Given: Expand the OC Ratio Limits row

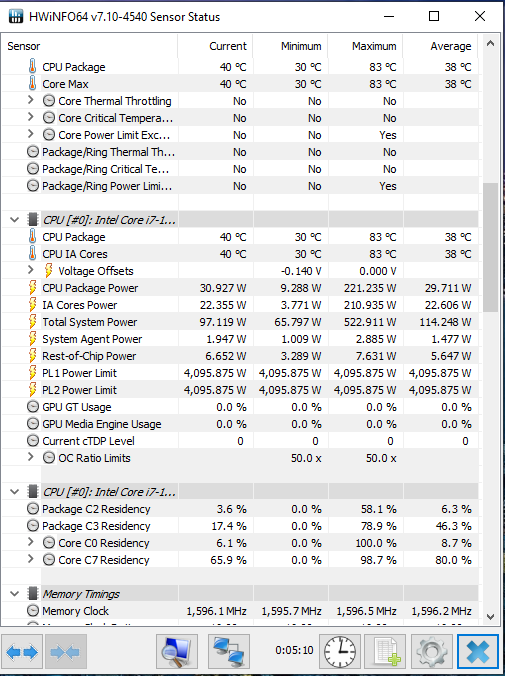Looking at the screenshot, I should coord(30,457).
